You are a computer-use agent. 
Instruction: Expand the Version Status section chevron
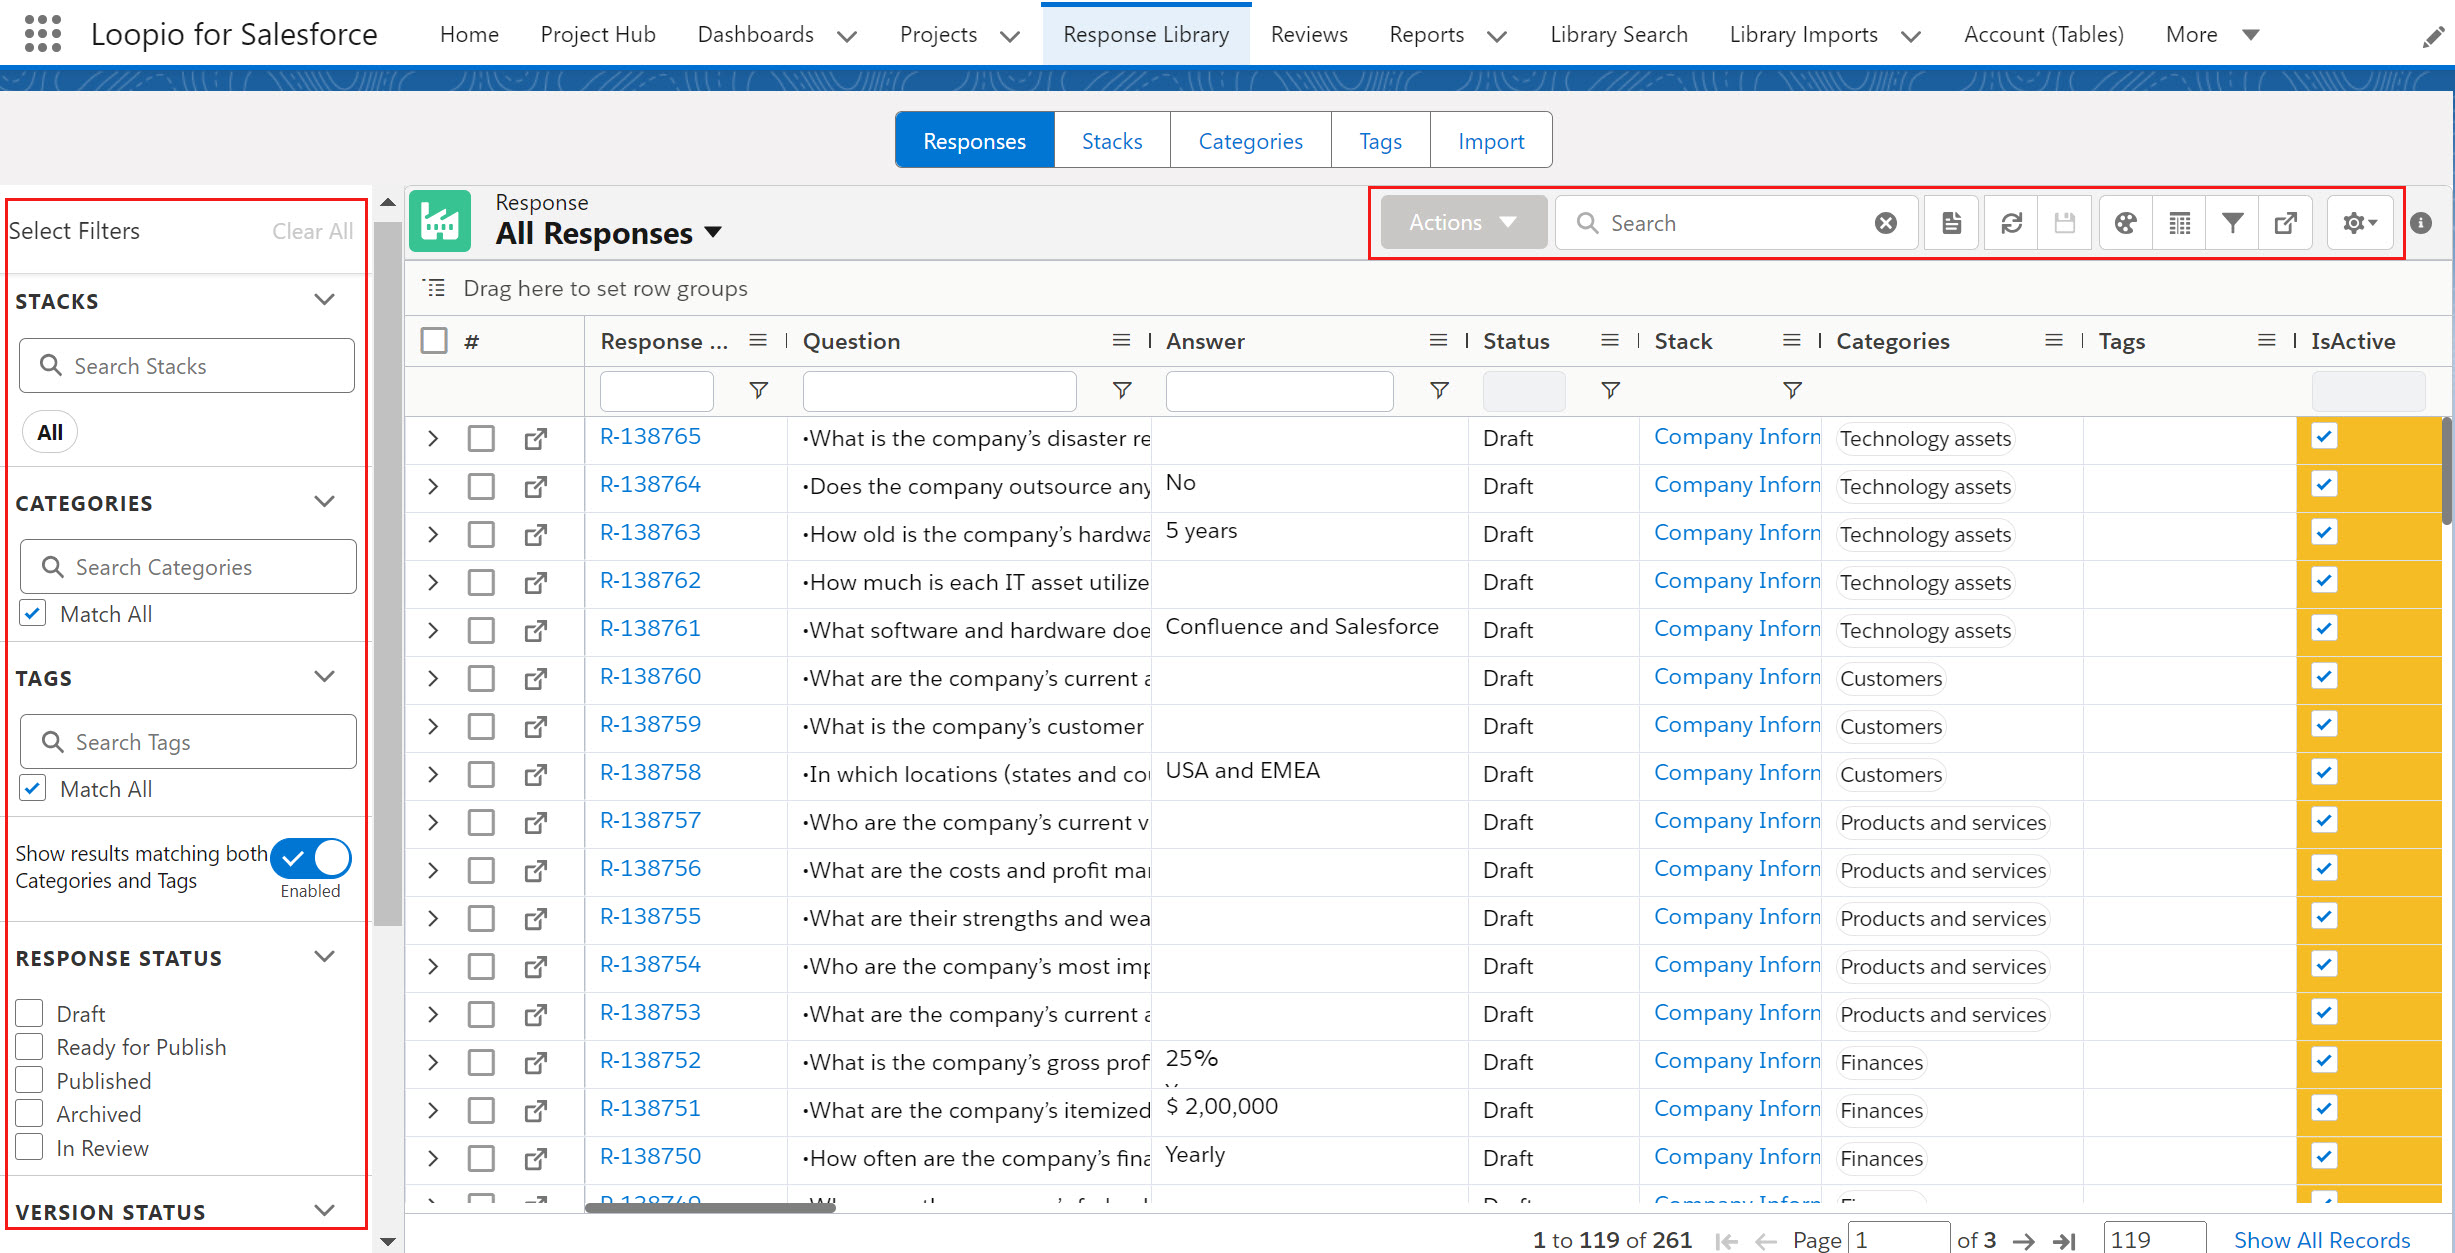point(324,1211)
